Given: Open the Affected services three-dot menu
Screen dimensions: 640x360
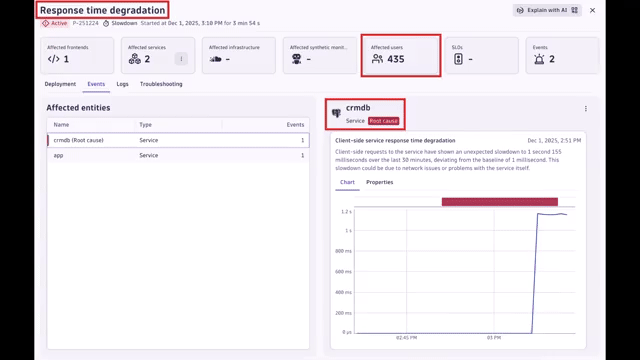Looking at the screenshot, I should (x=181, y=59).
